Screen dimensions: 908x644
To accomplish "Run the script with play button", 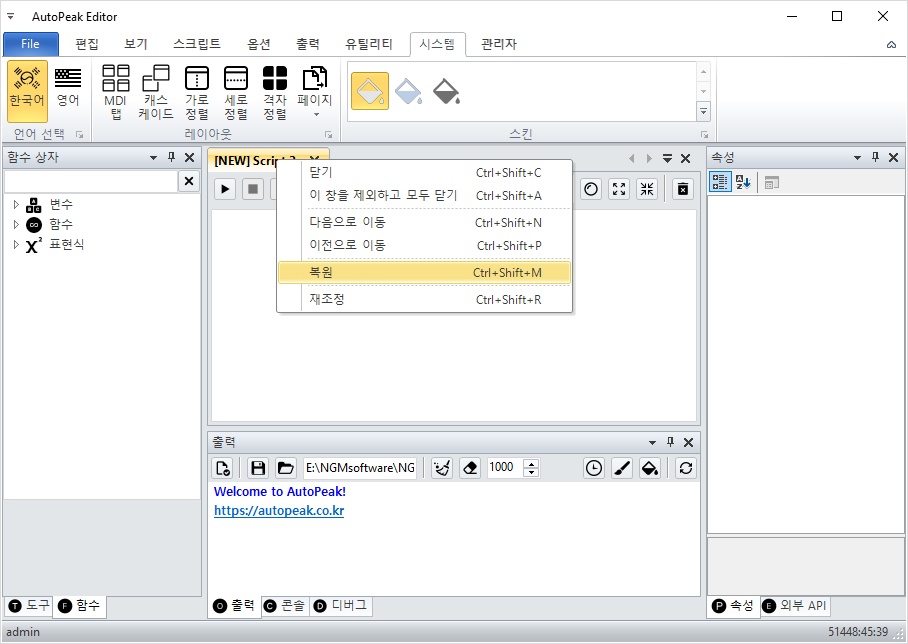I will point(225,189).
